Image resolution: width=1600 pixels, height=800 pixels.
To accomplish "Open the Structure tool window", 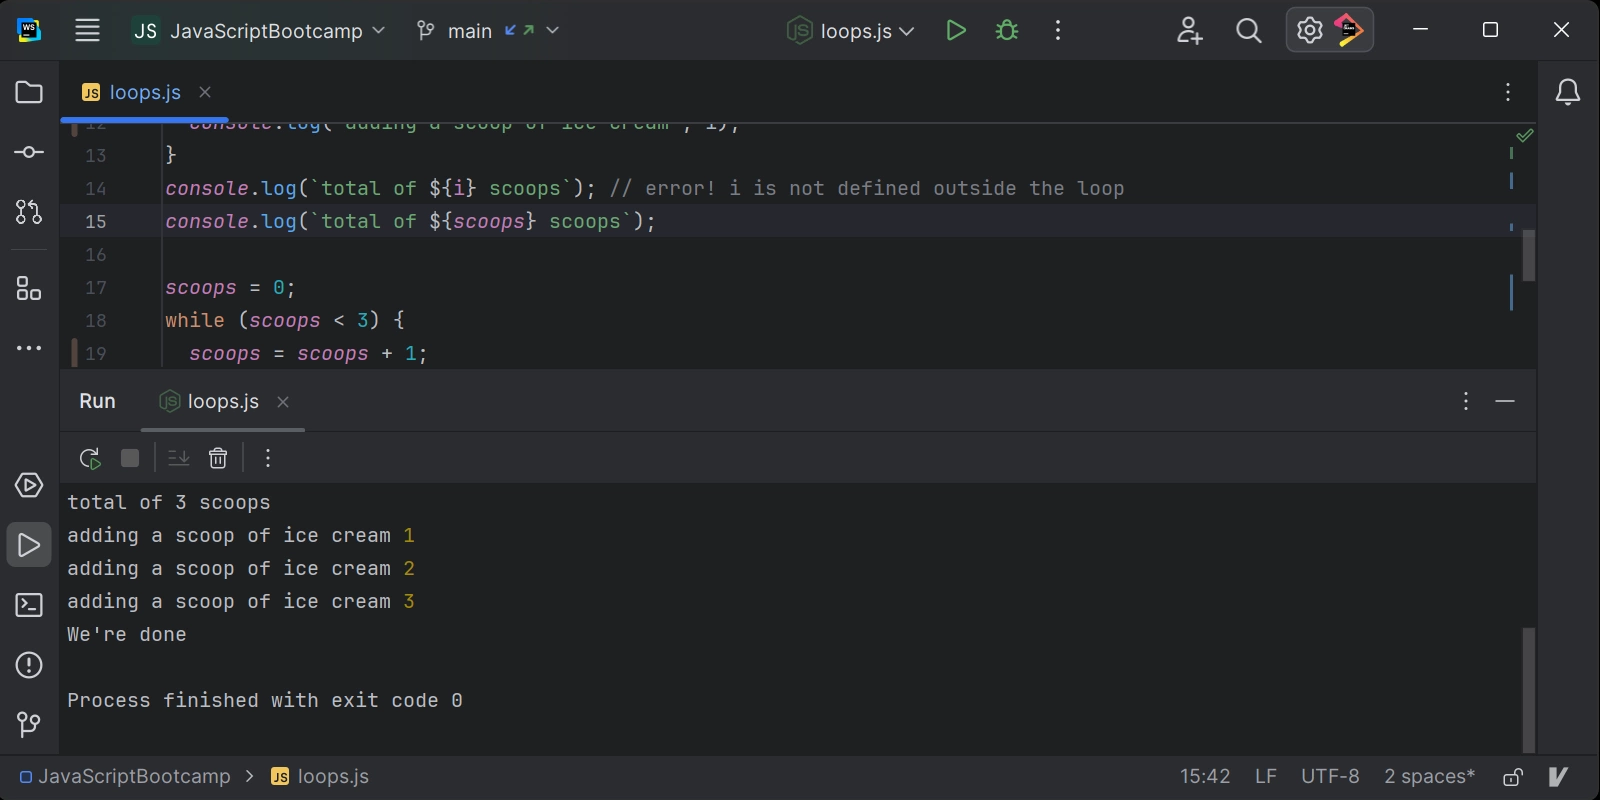I will coord(29,288).
